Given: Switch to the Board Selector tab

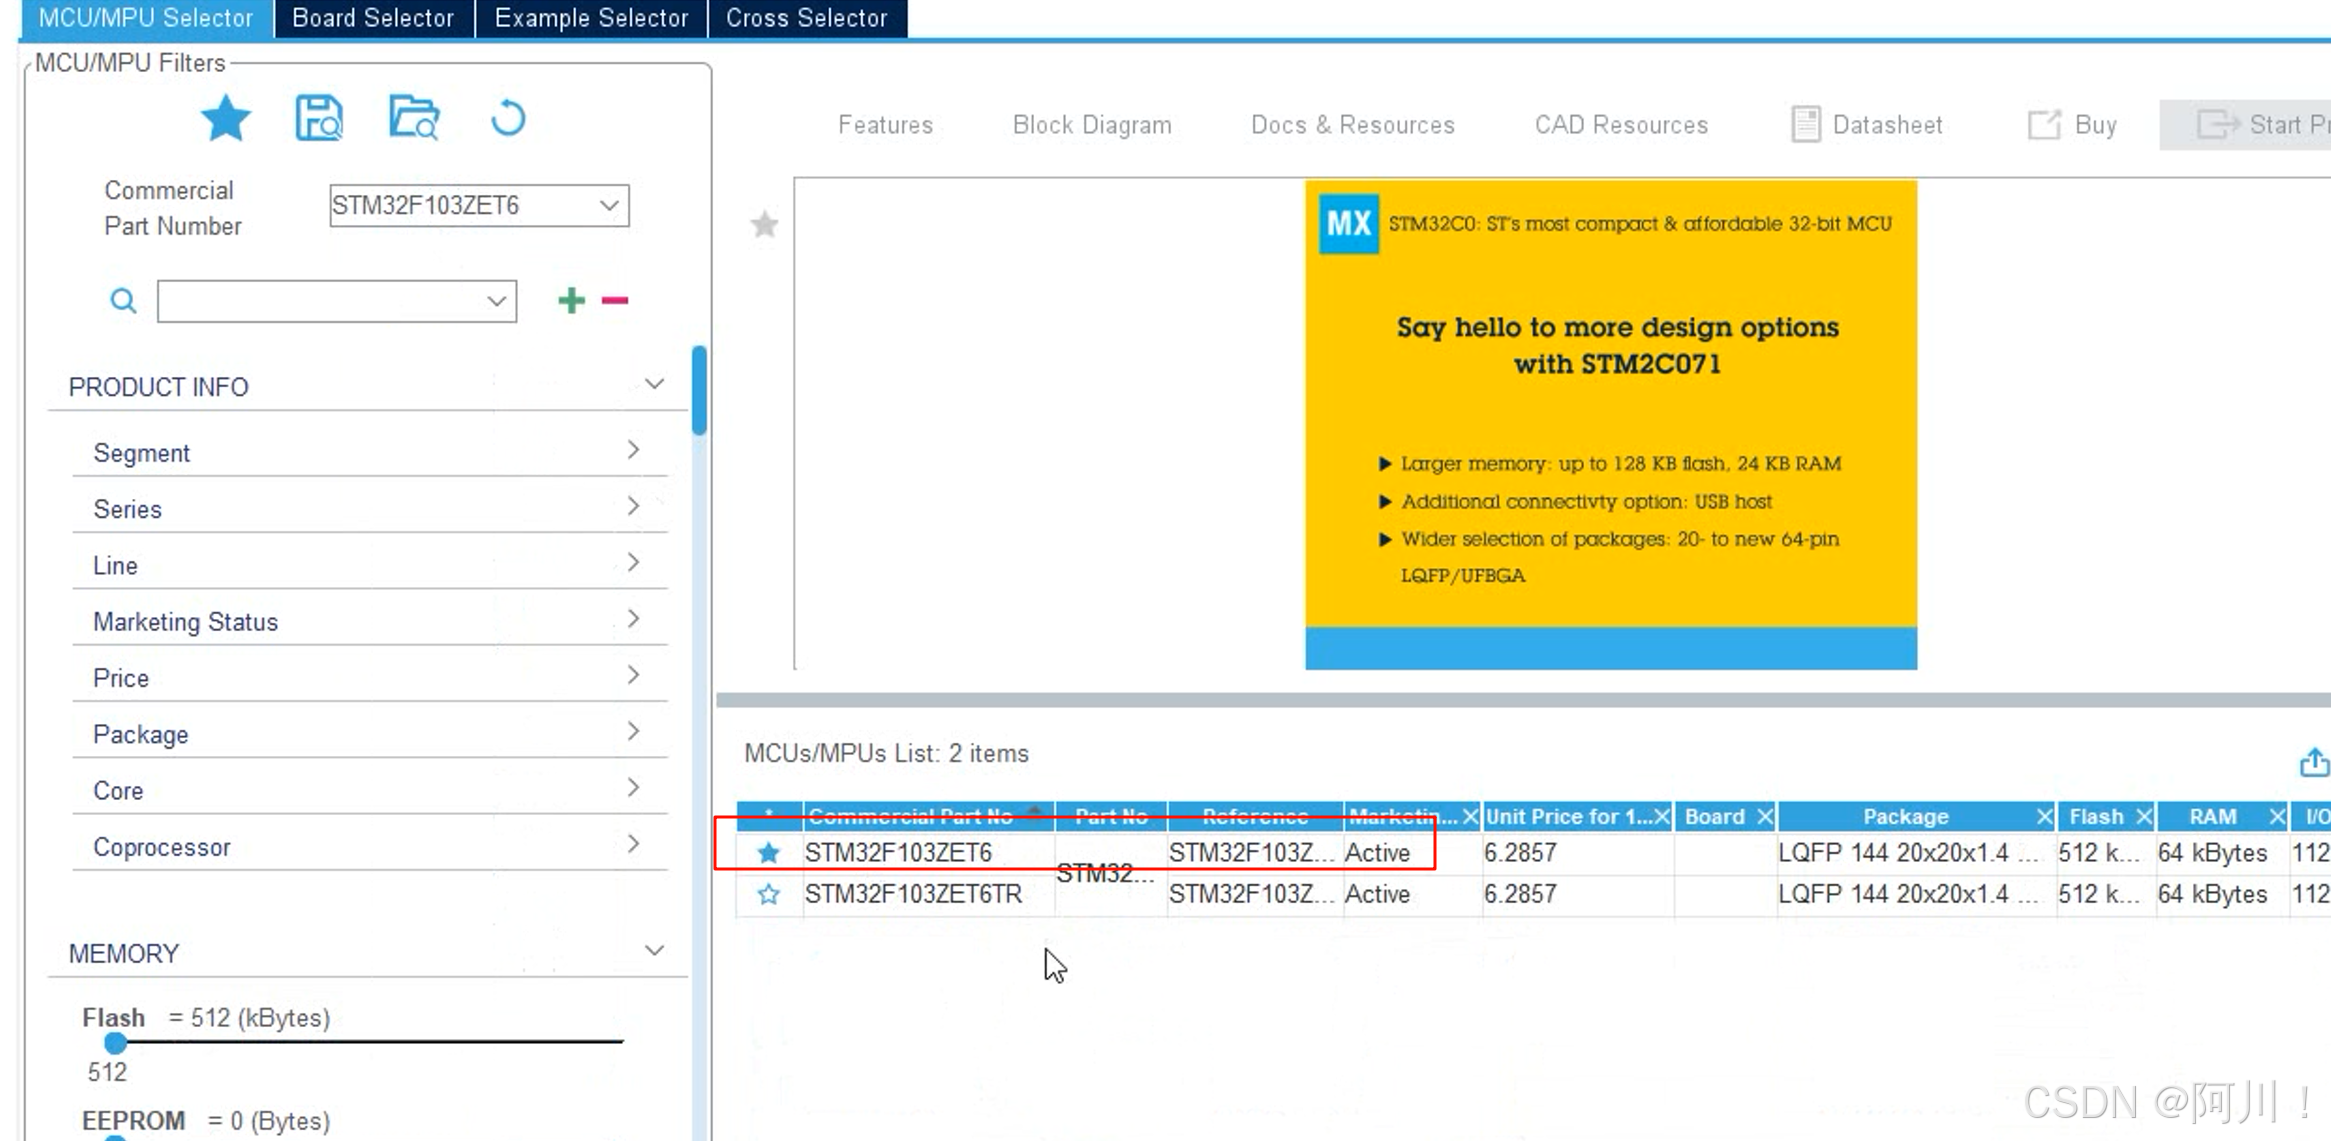Looking at the screenshot, I should point(372,18).
